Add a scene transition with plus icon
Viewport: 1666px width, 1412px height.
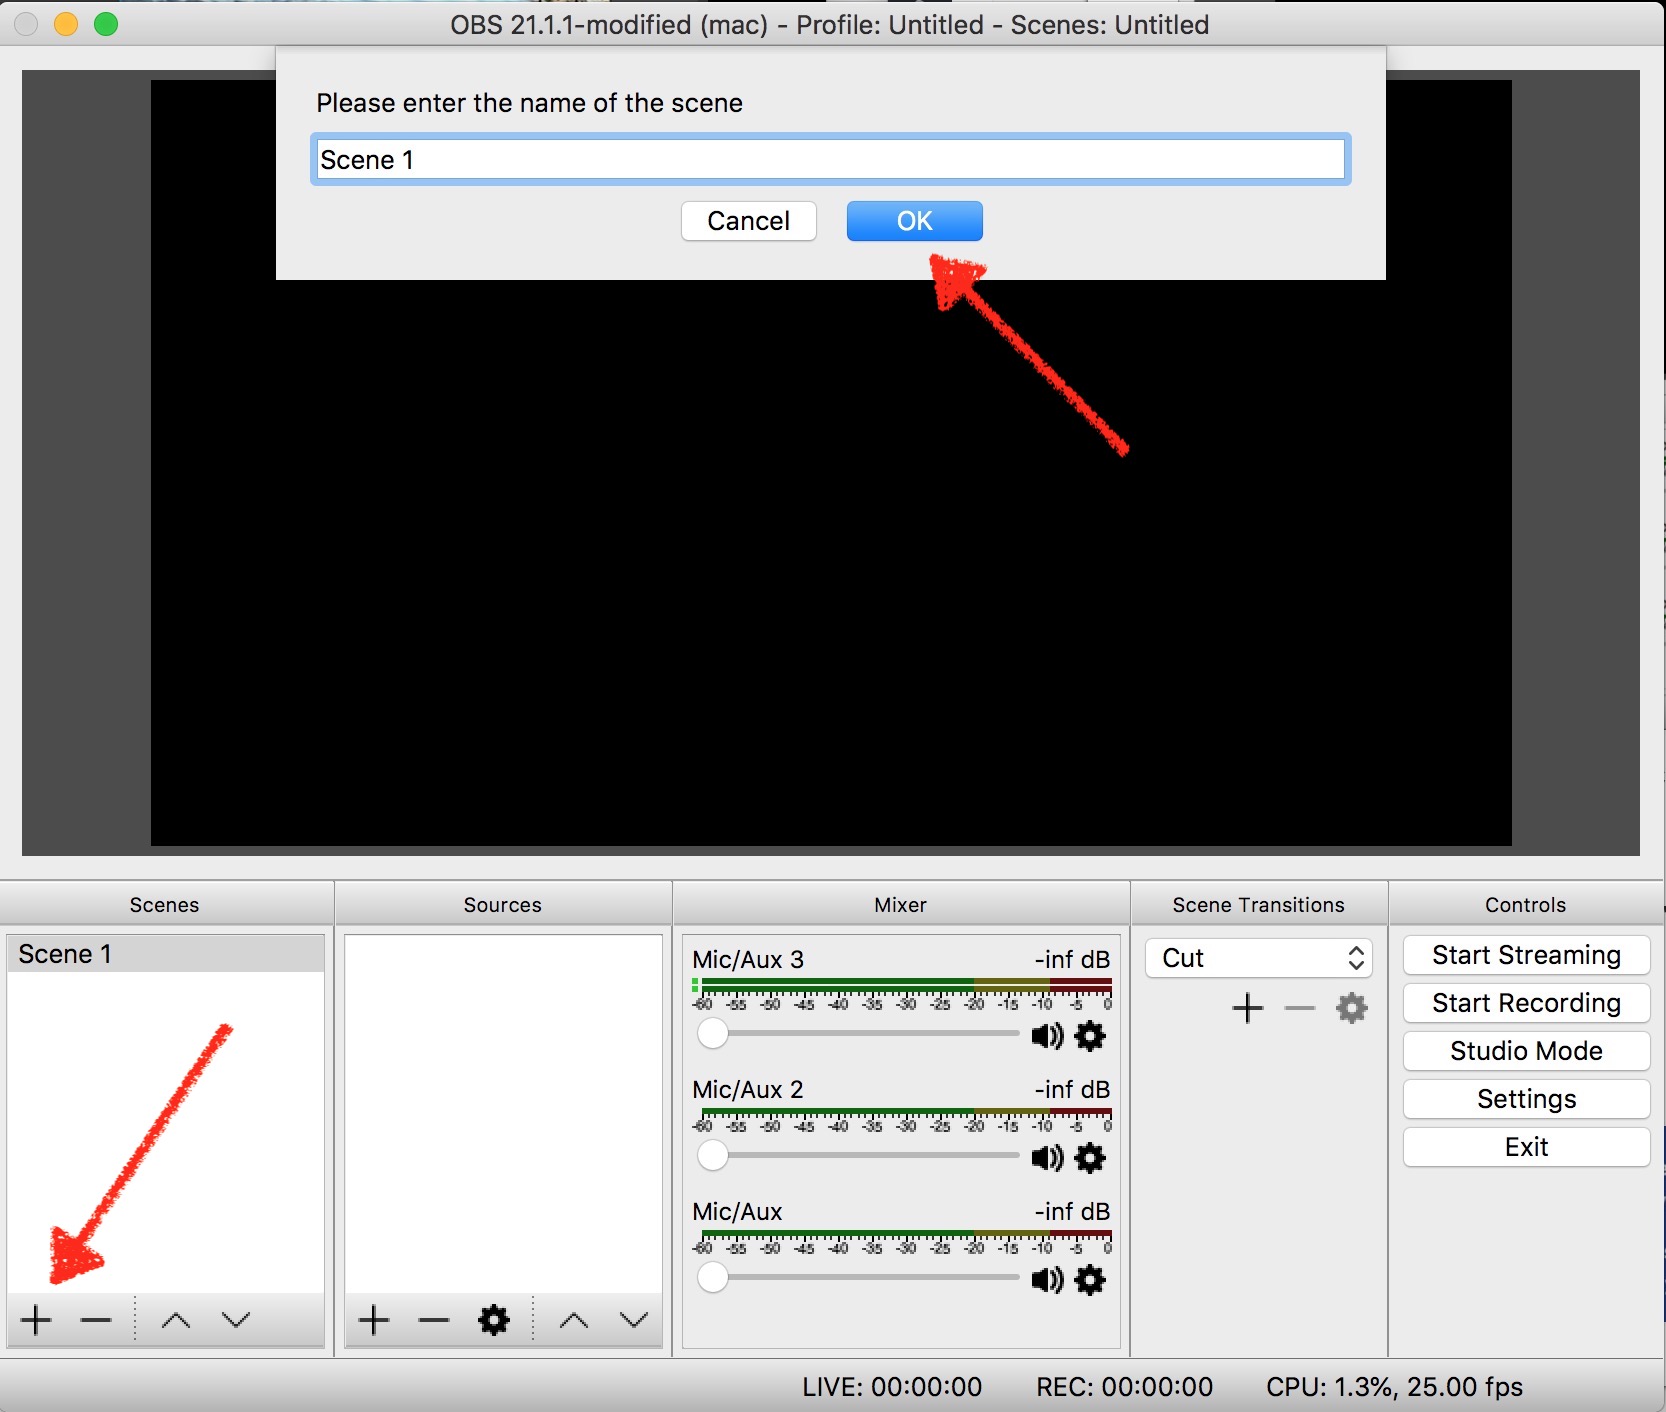[1248, 1008]
